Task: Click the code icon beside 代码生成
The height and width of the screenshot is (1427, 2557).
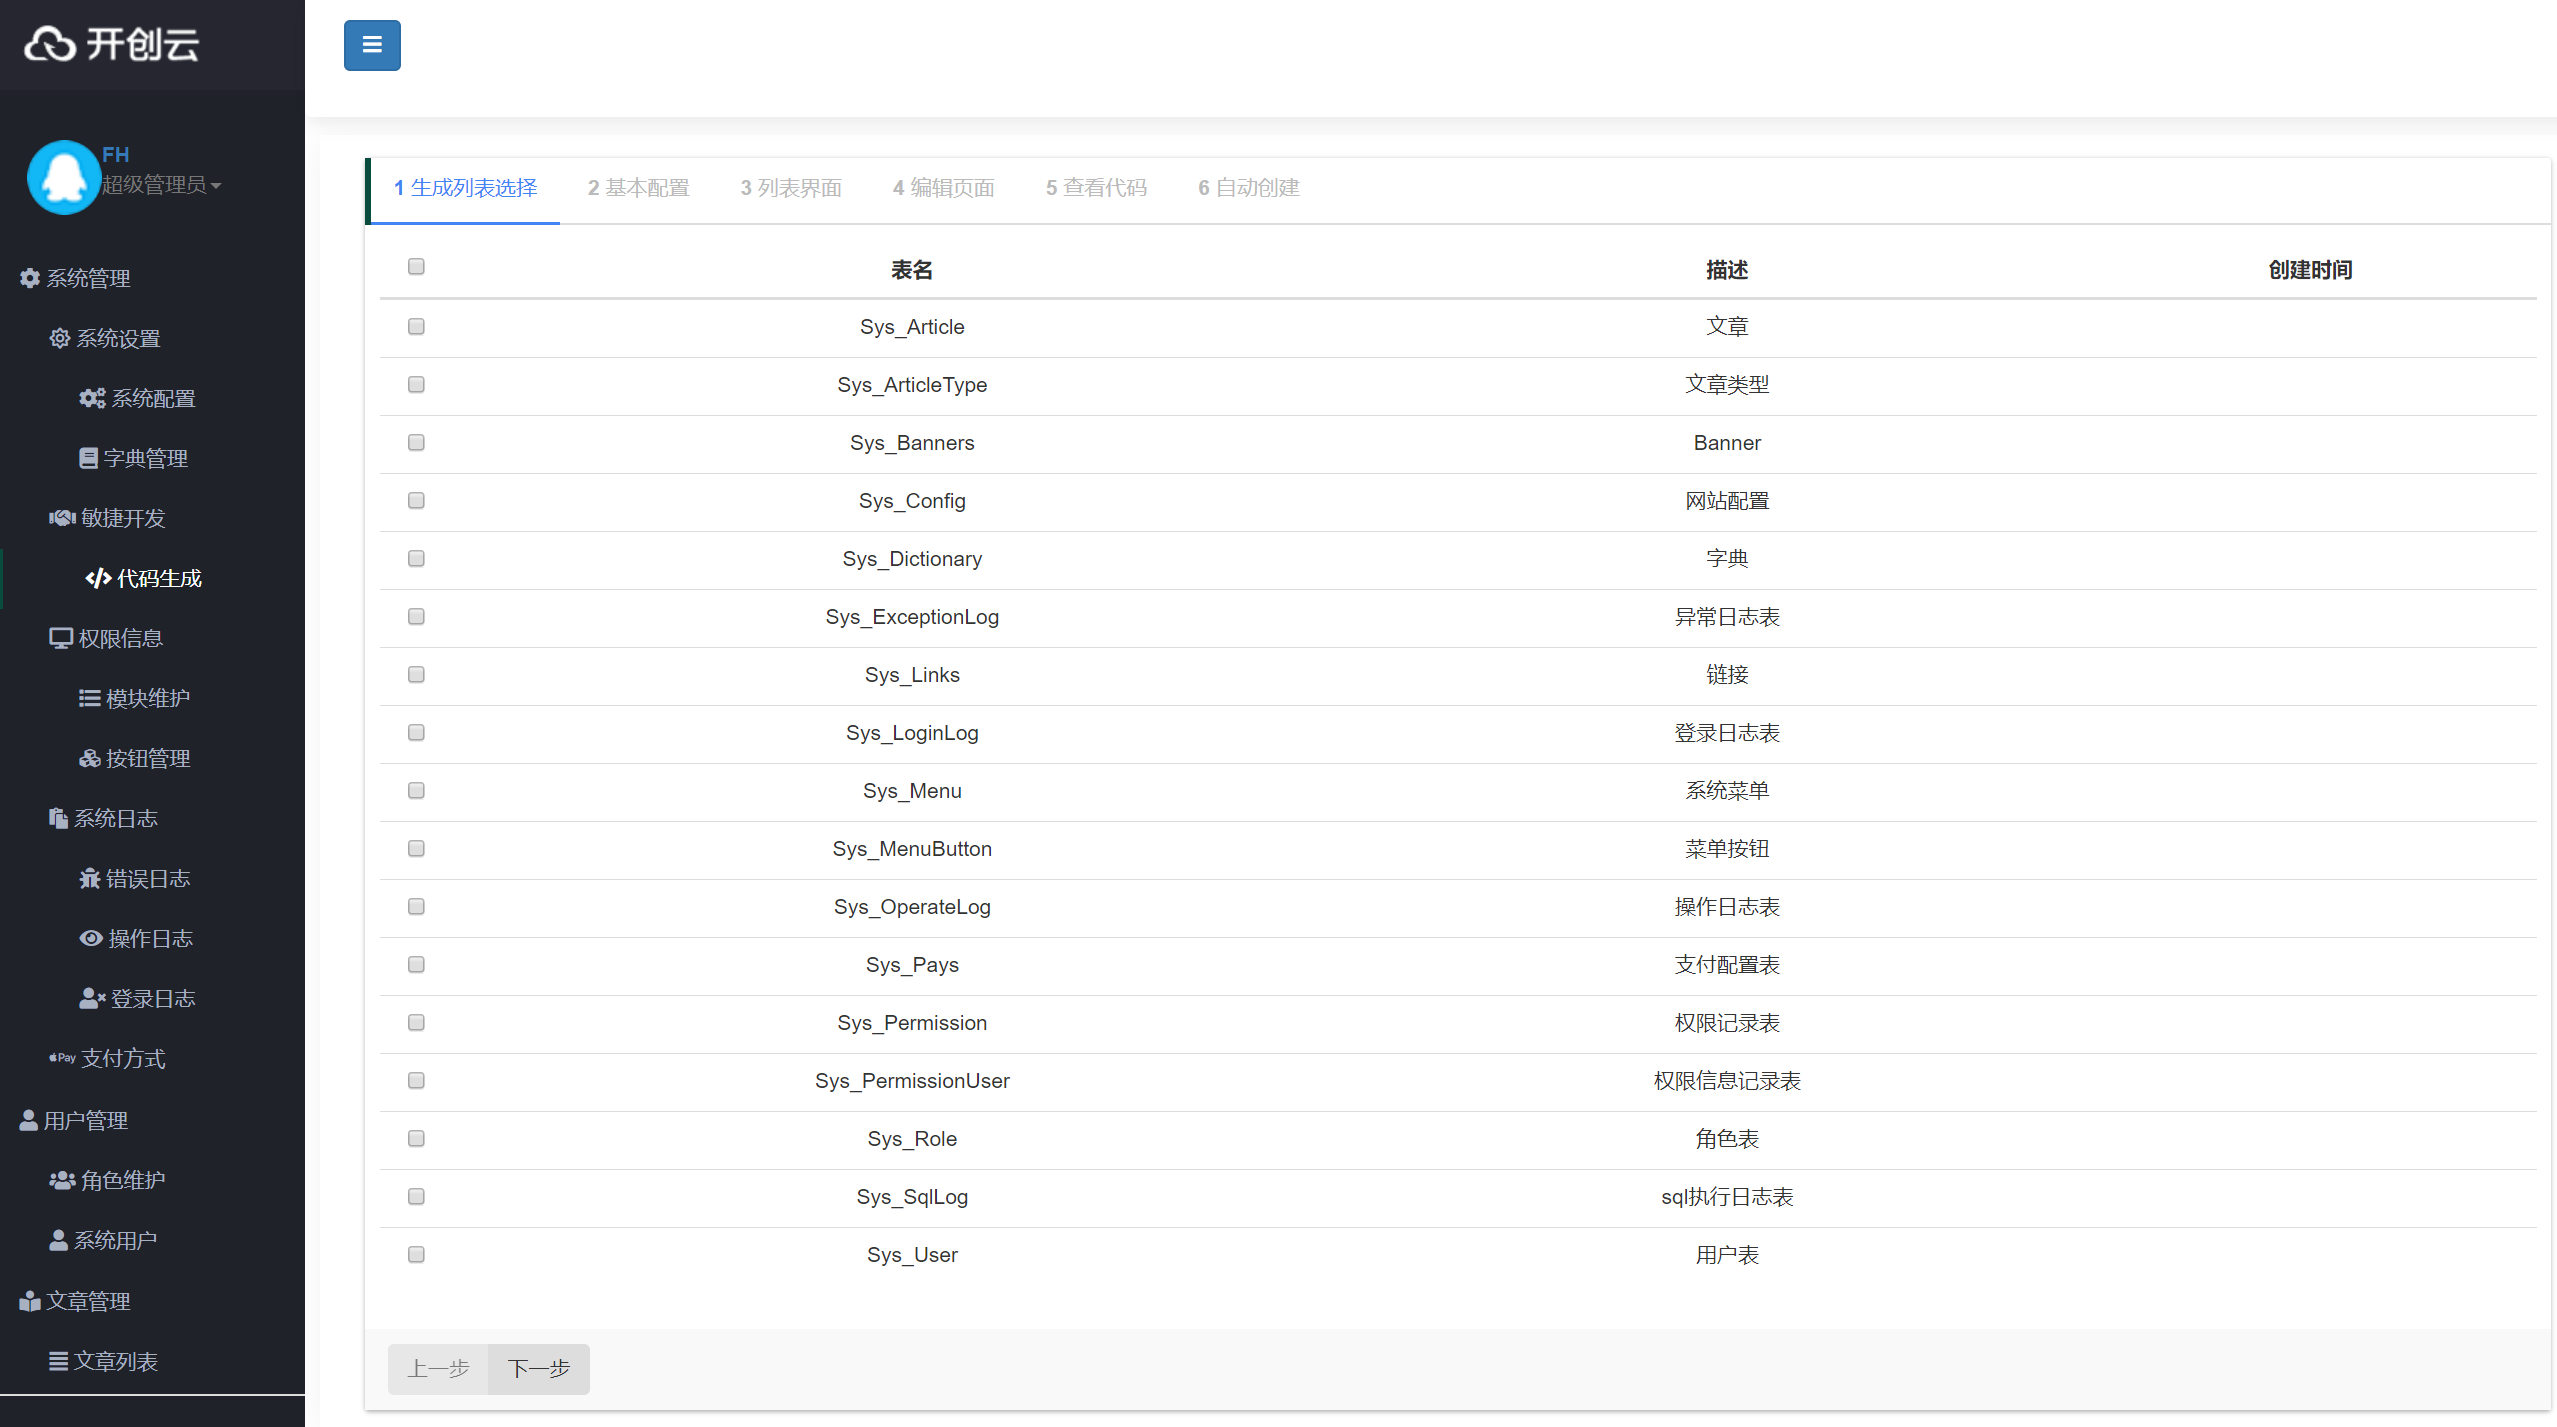Action: pyautogui.click(x=98, y=578)
